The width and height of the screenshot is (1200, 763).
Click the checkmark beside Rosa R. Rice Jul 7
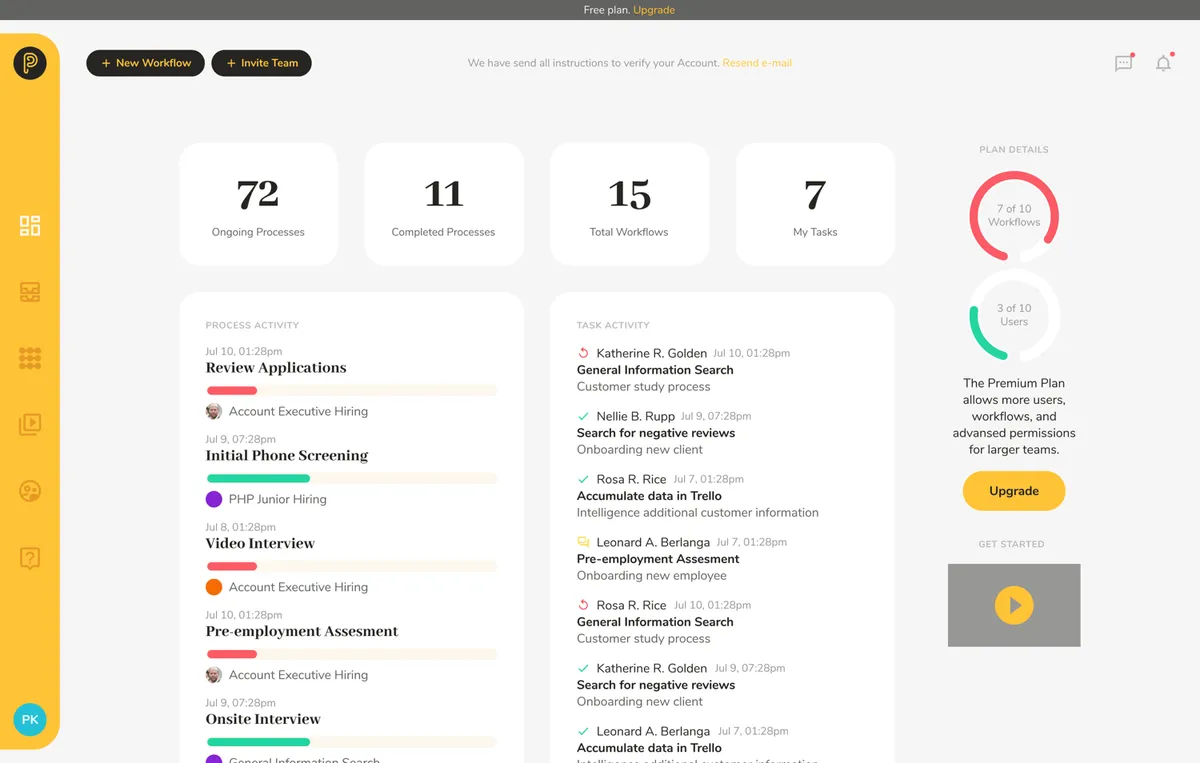[x=584, y=479]
